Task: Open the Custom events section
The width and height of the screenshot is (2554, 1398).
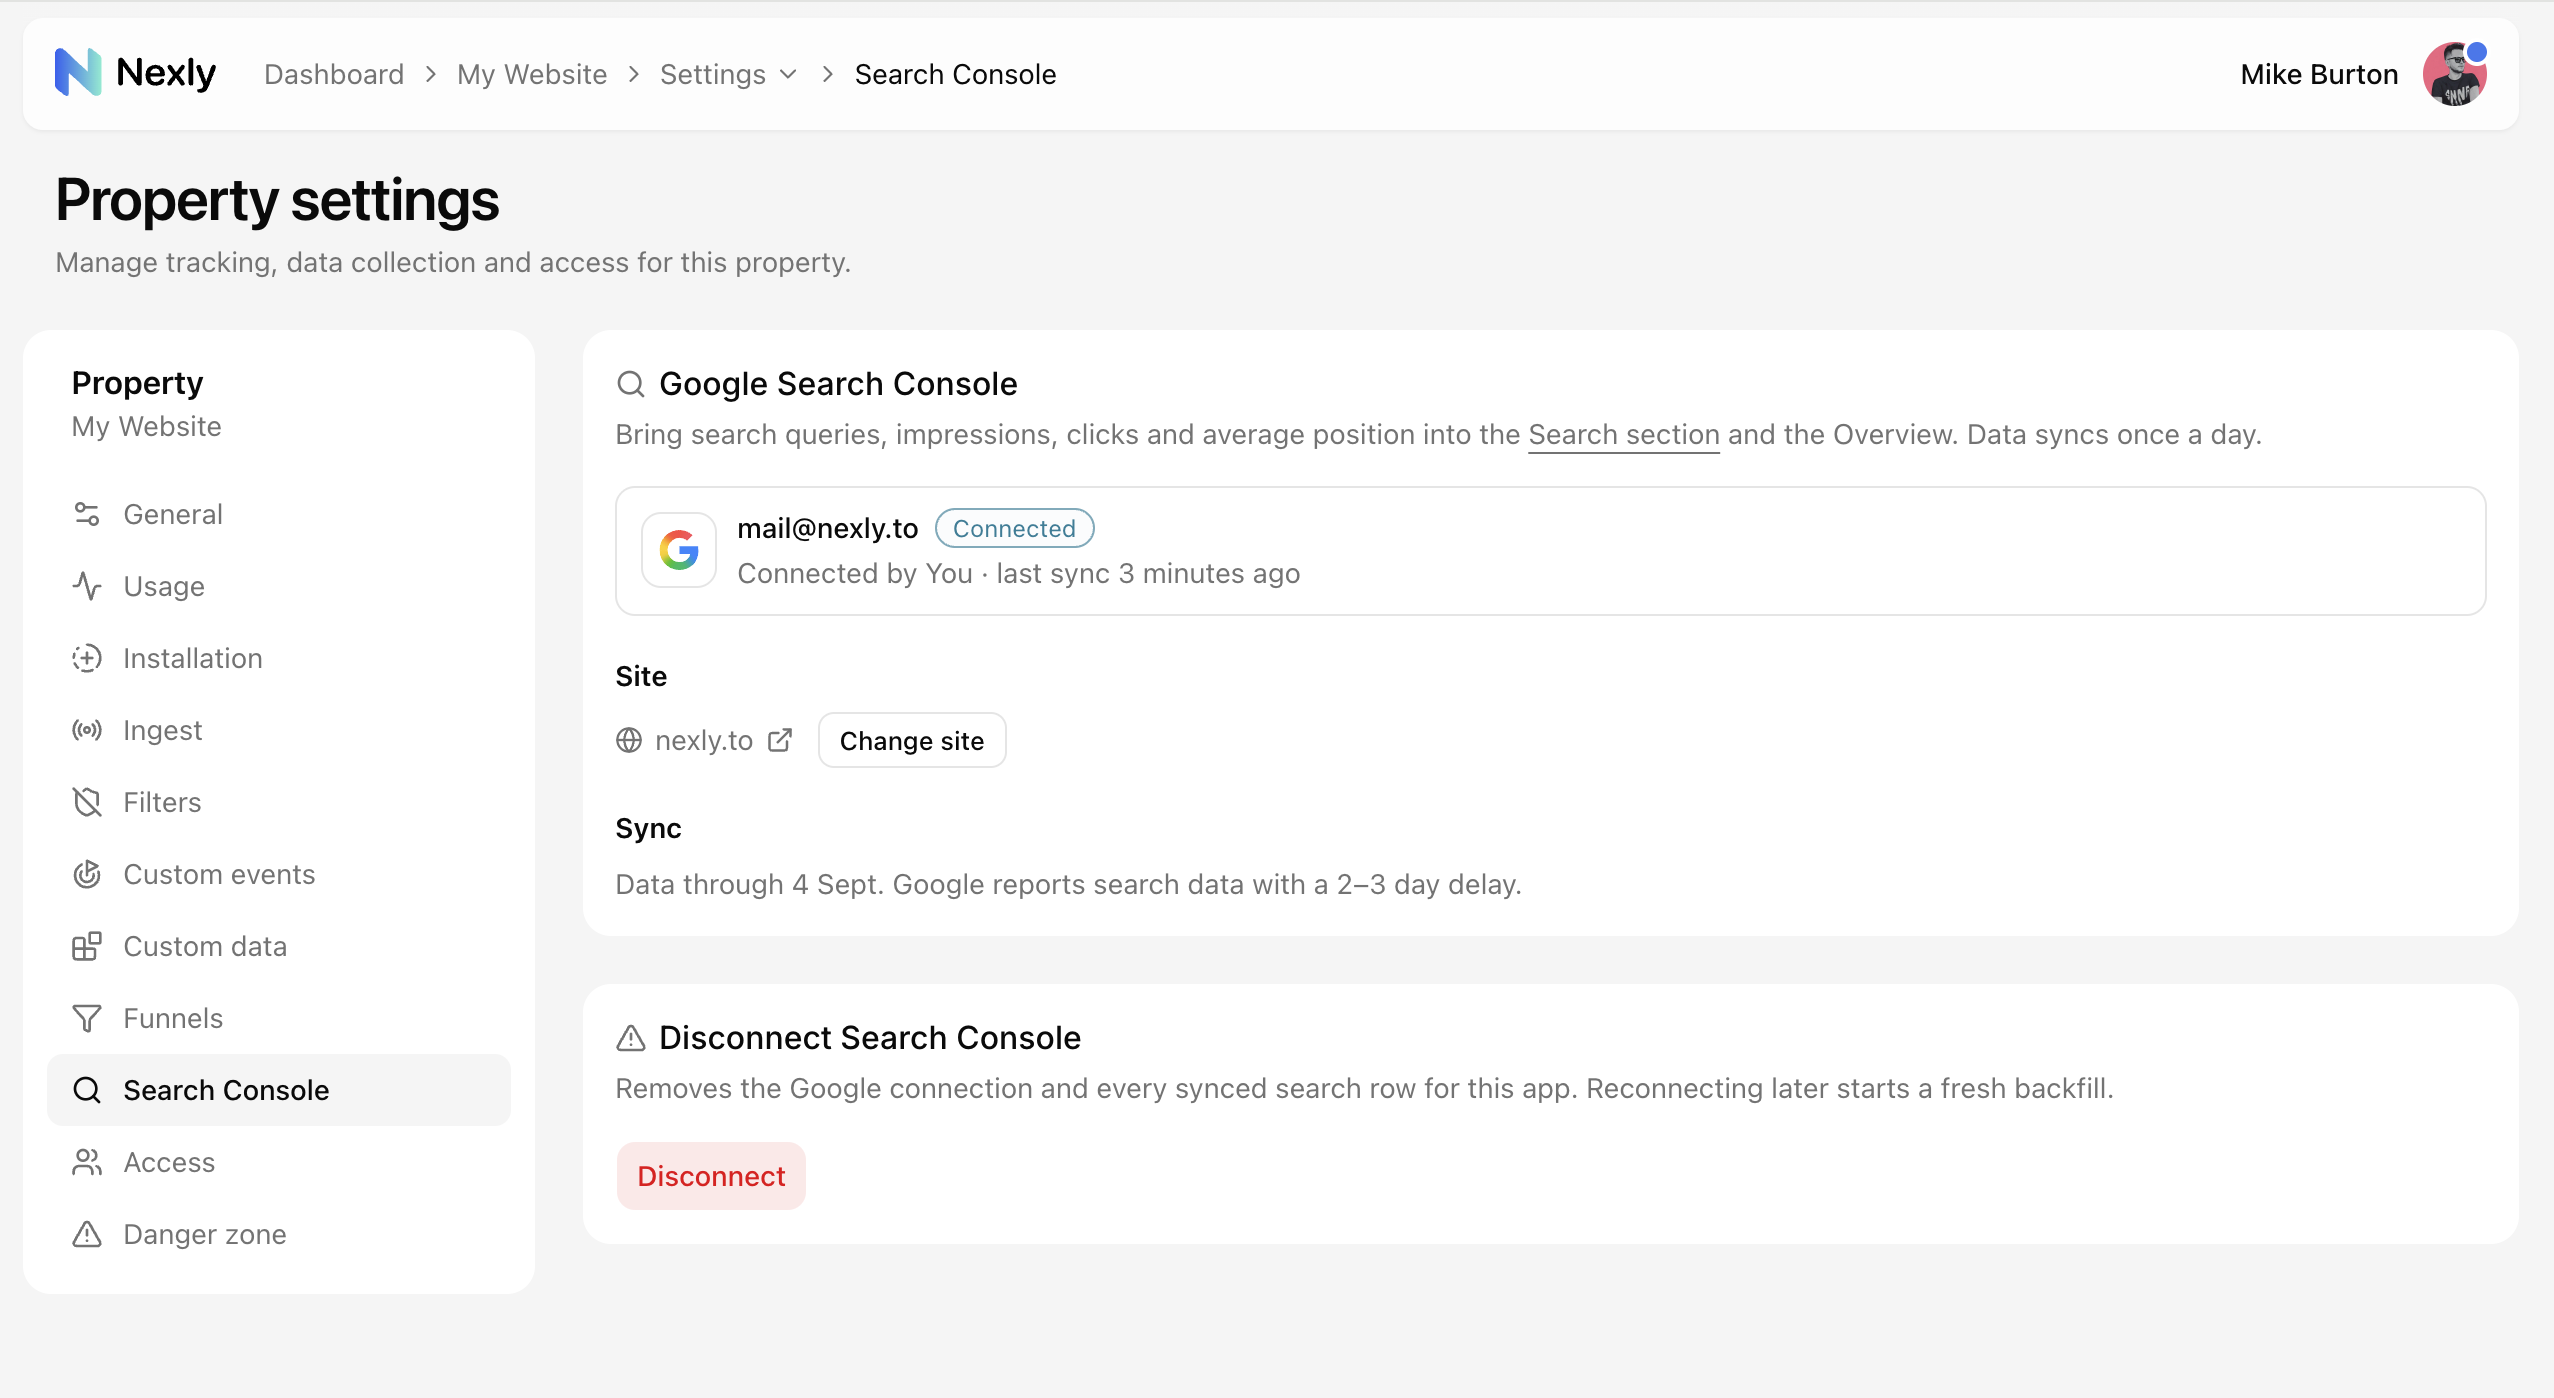Action: tap(279, 874)
